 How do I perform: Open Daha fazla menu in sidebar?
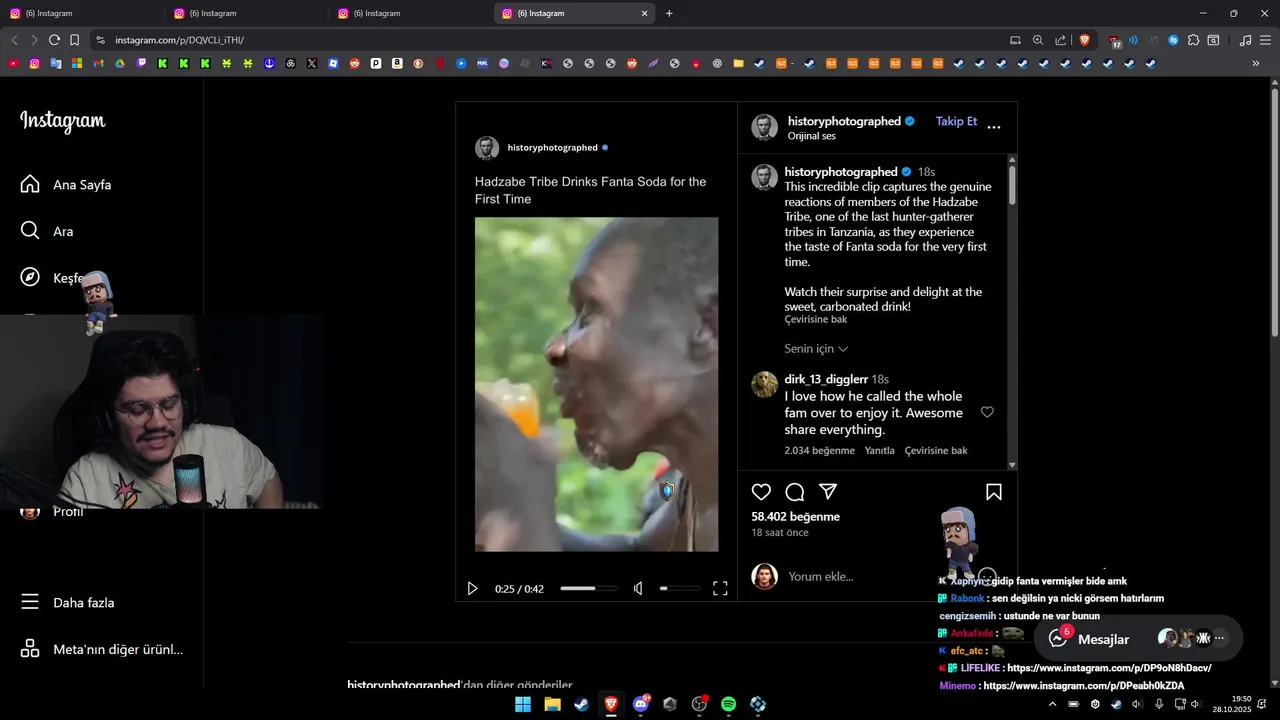click(68, 602)
